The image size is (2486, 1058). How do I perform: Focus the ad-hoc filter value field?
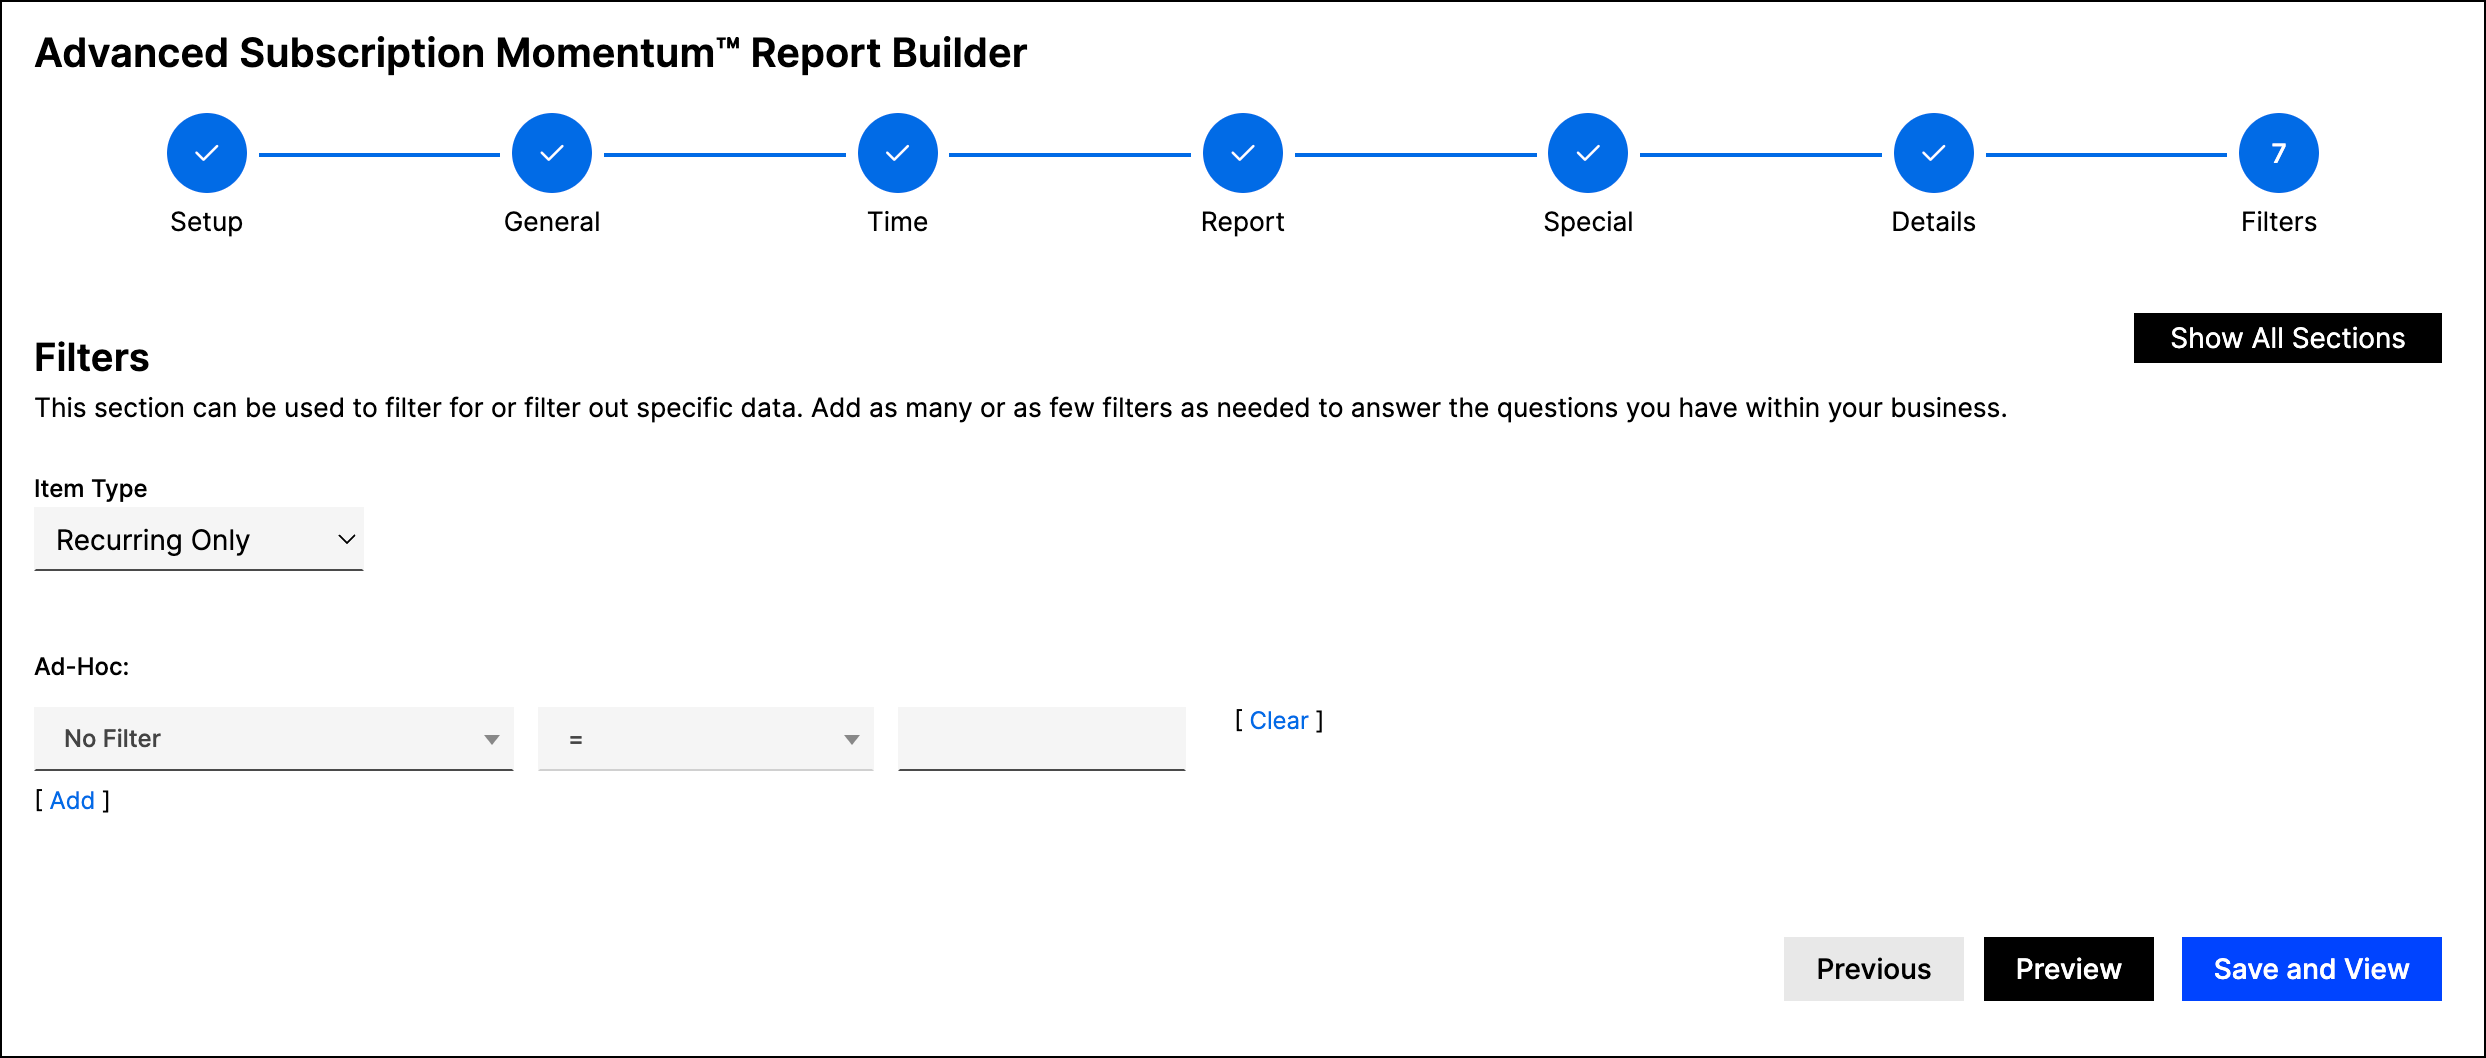[x=1042, y=739]
